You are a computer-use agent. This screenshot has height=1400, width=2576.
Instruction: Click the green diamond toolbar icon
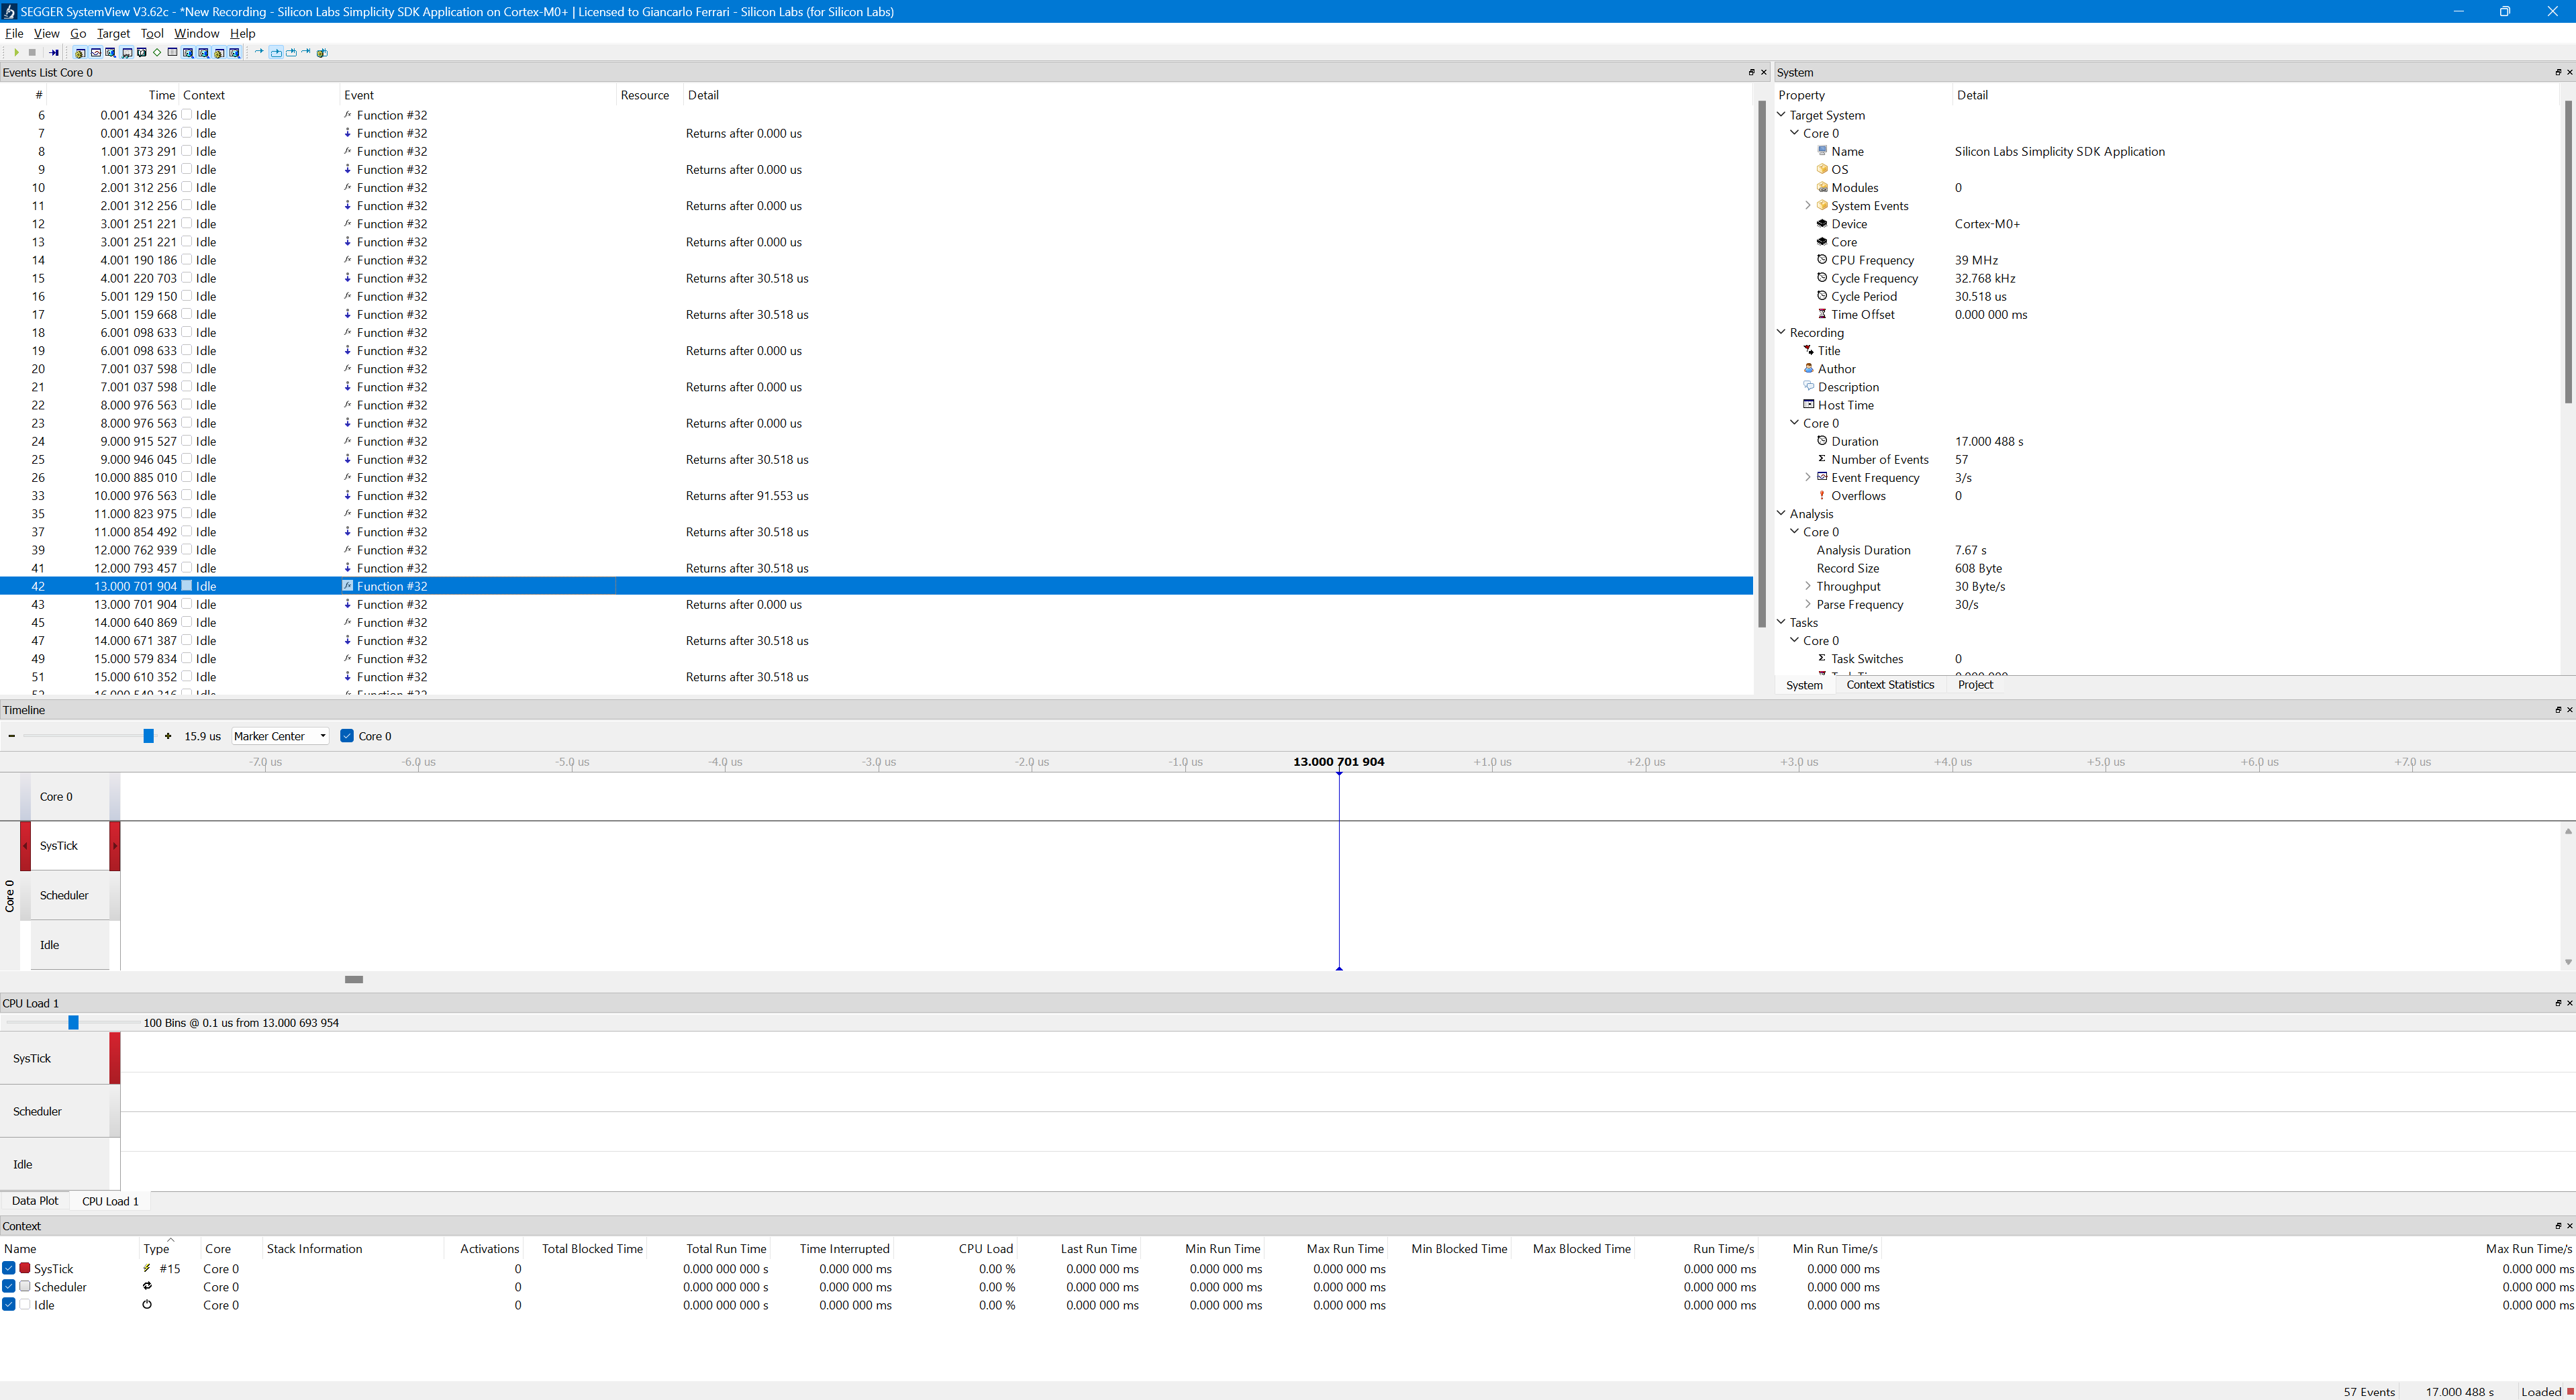[157, 53]
